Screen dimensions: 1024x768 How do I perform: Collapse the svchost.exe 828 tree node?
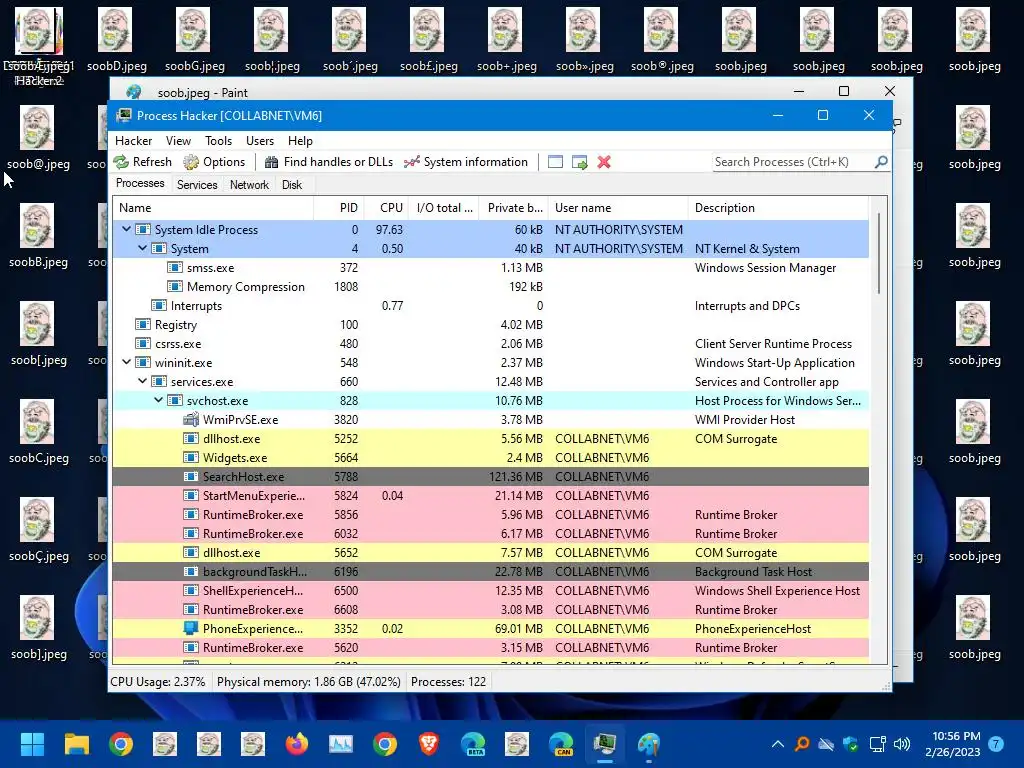(x=159, y=400)
